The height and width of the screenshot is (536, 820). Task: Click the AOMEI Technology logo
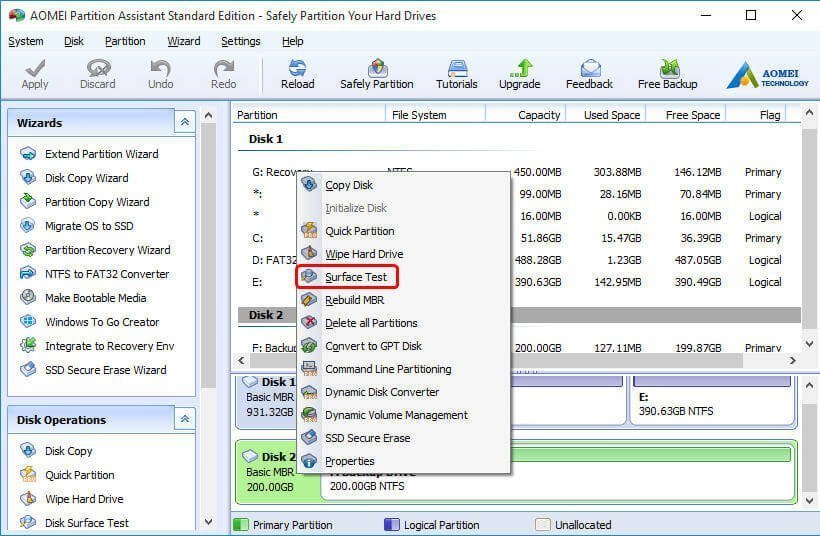[x=768, y=76]
